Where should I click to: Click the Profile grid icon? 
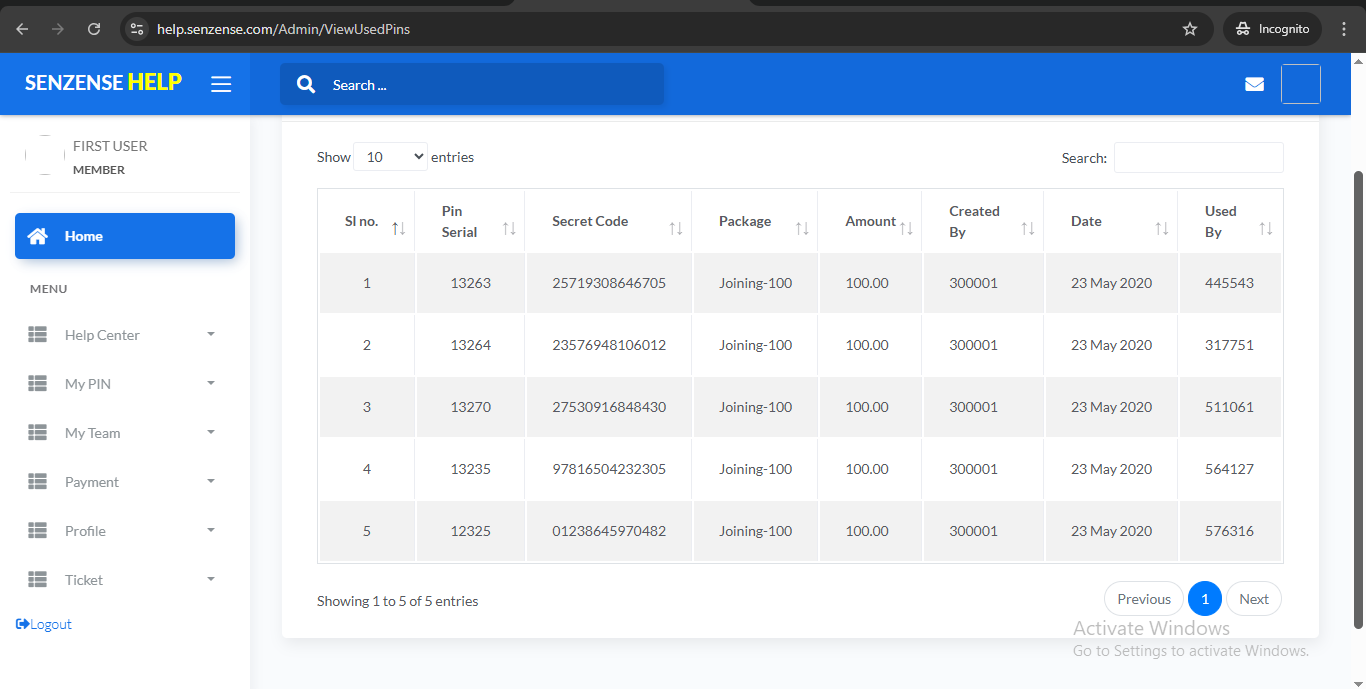38,531
